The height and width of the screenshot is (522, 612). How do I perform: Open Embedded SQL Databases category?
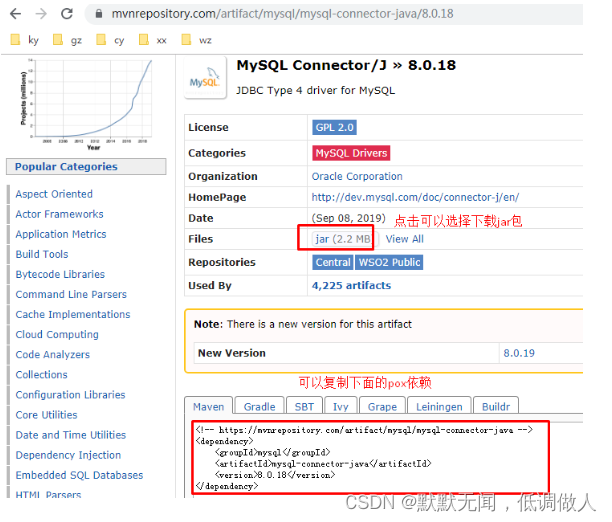pos(79,475)
